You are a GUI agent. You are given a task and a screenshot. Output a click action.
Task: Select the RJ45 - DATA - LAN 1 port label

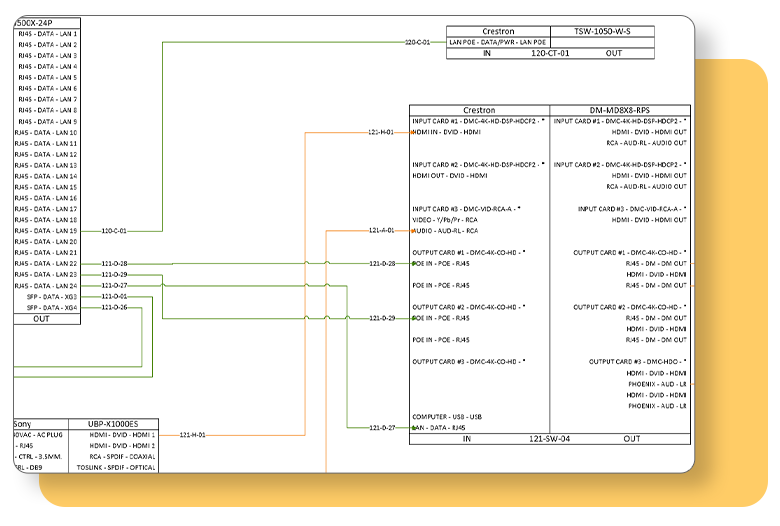[x=48, y=34]
